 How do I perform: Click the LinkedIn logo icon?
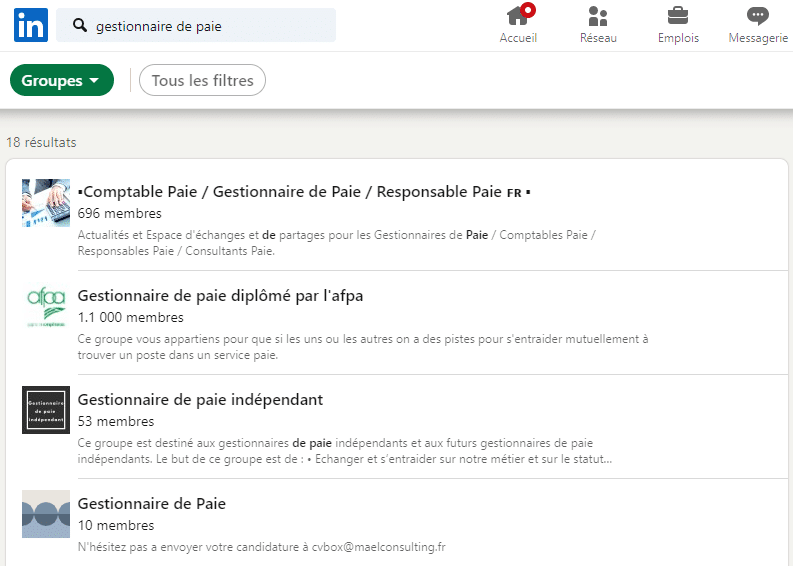tap(31, 25)
